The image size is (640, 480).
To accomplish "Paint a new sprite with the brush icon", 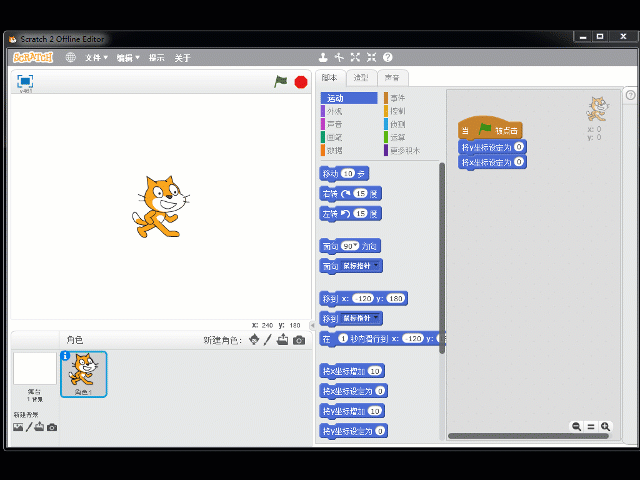I will [x=268, y=340].
